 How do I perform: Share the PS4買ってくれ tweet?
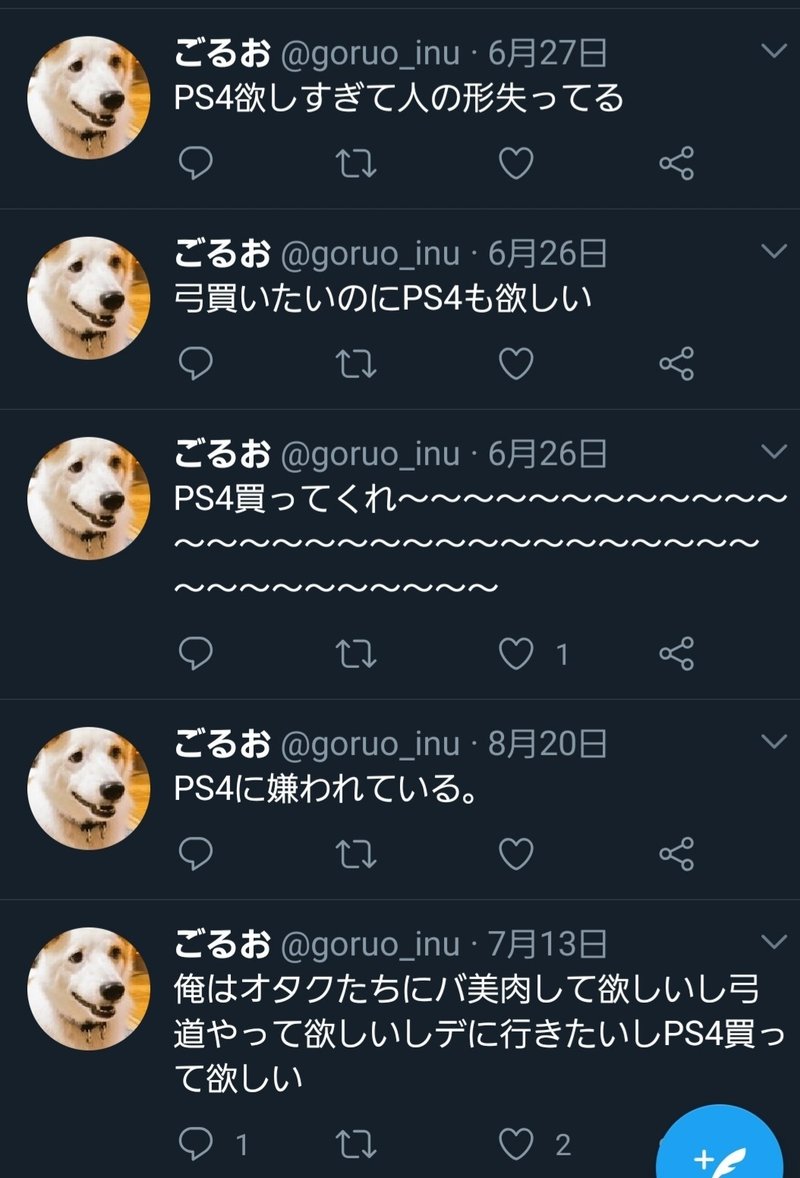[x=676, y=653]
